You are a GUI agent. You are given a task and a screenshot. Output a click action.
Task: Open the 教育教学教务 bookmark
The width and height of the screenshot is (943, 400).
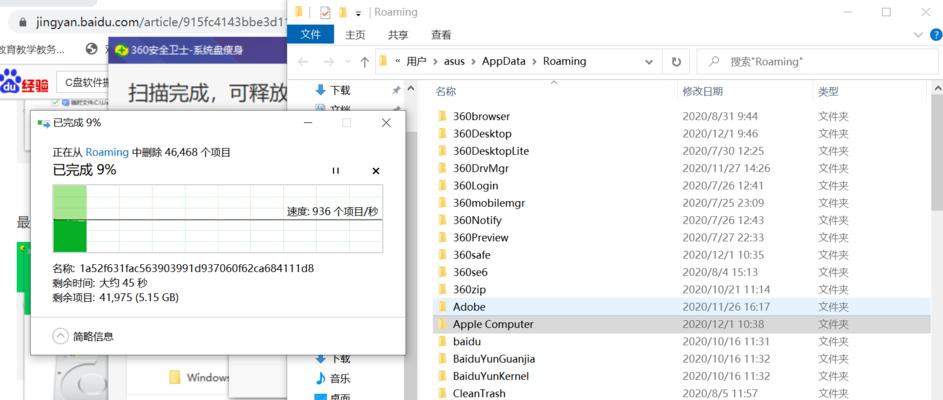32,49
